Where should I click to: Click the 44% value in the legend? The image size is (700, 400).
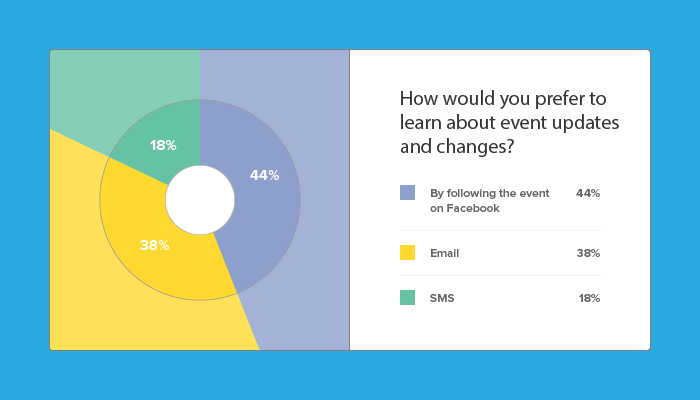588,193
